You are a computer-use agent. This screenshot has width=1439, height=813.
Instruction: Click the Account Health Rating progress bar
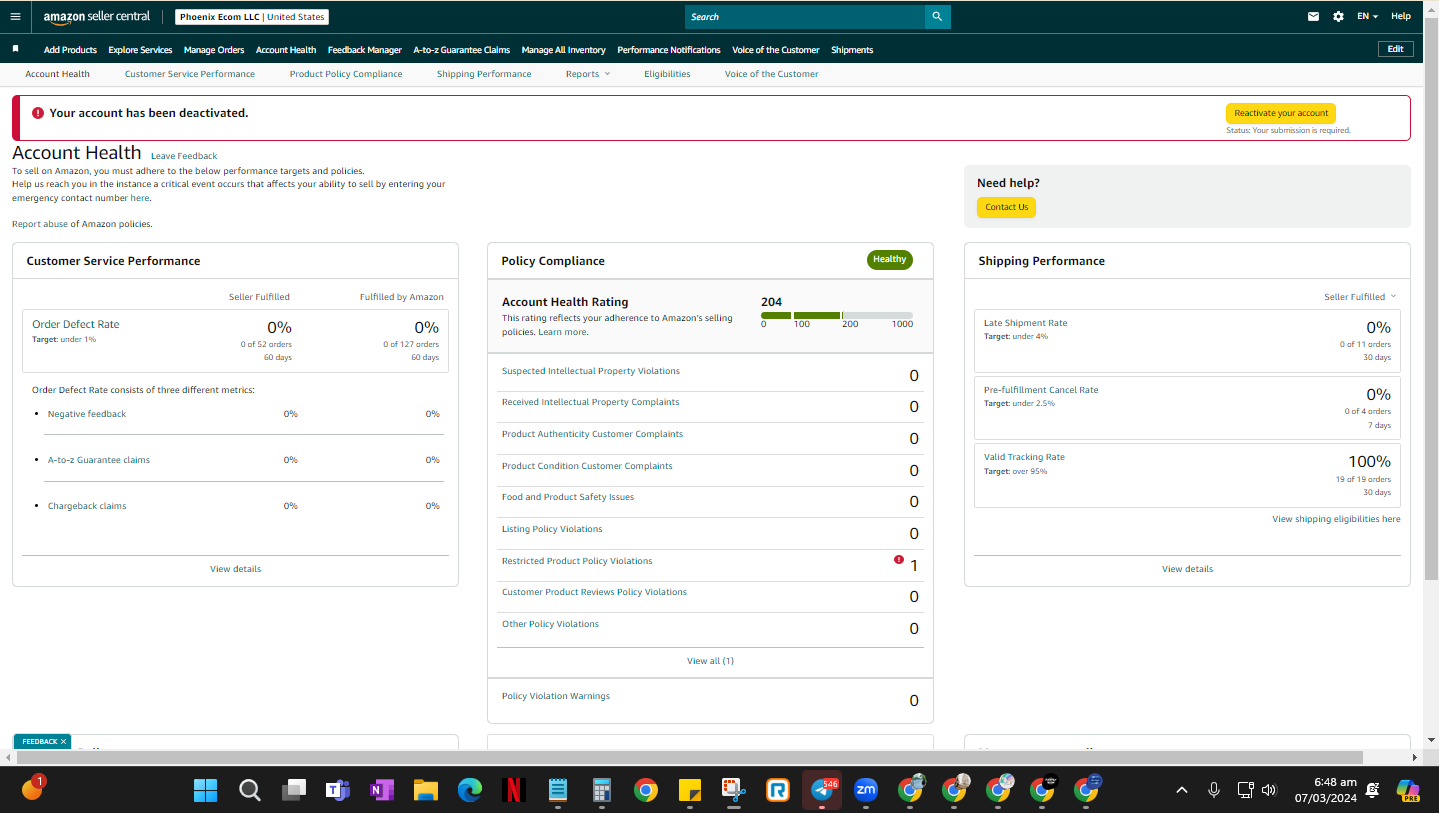coord(837,316)
